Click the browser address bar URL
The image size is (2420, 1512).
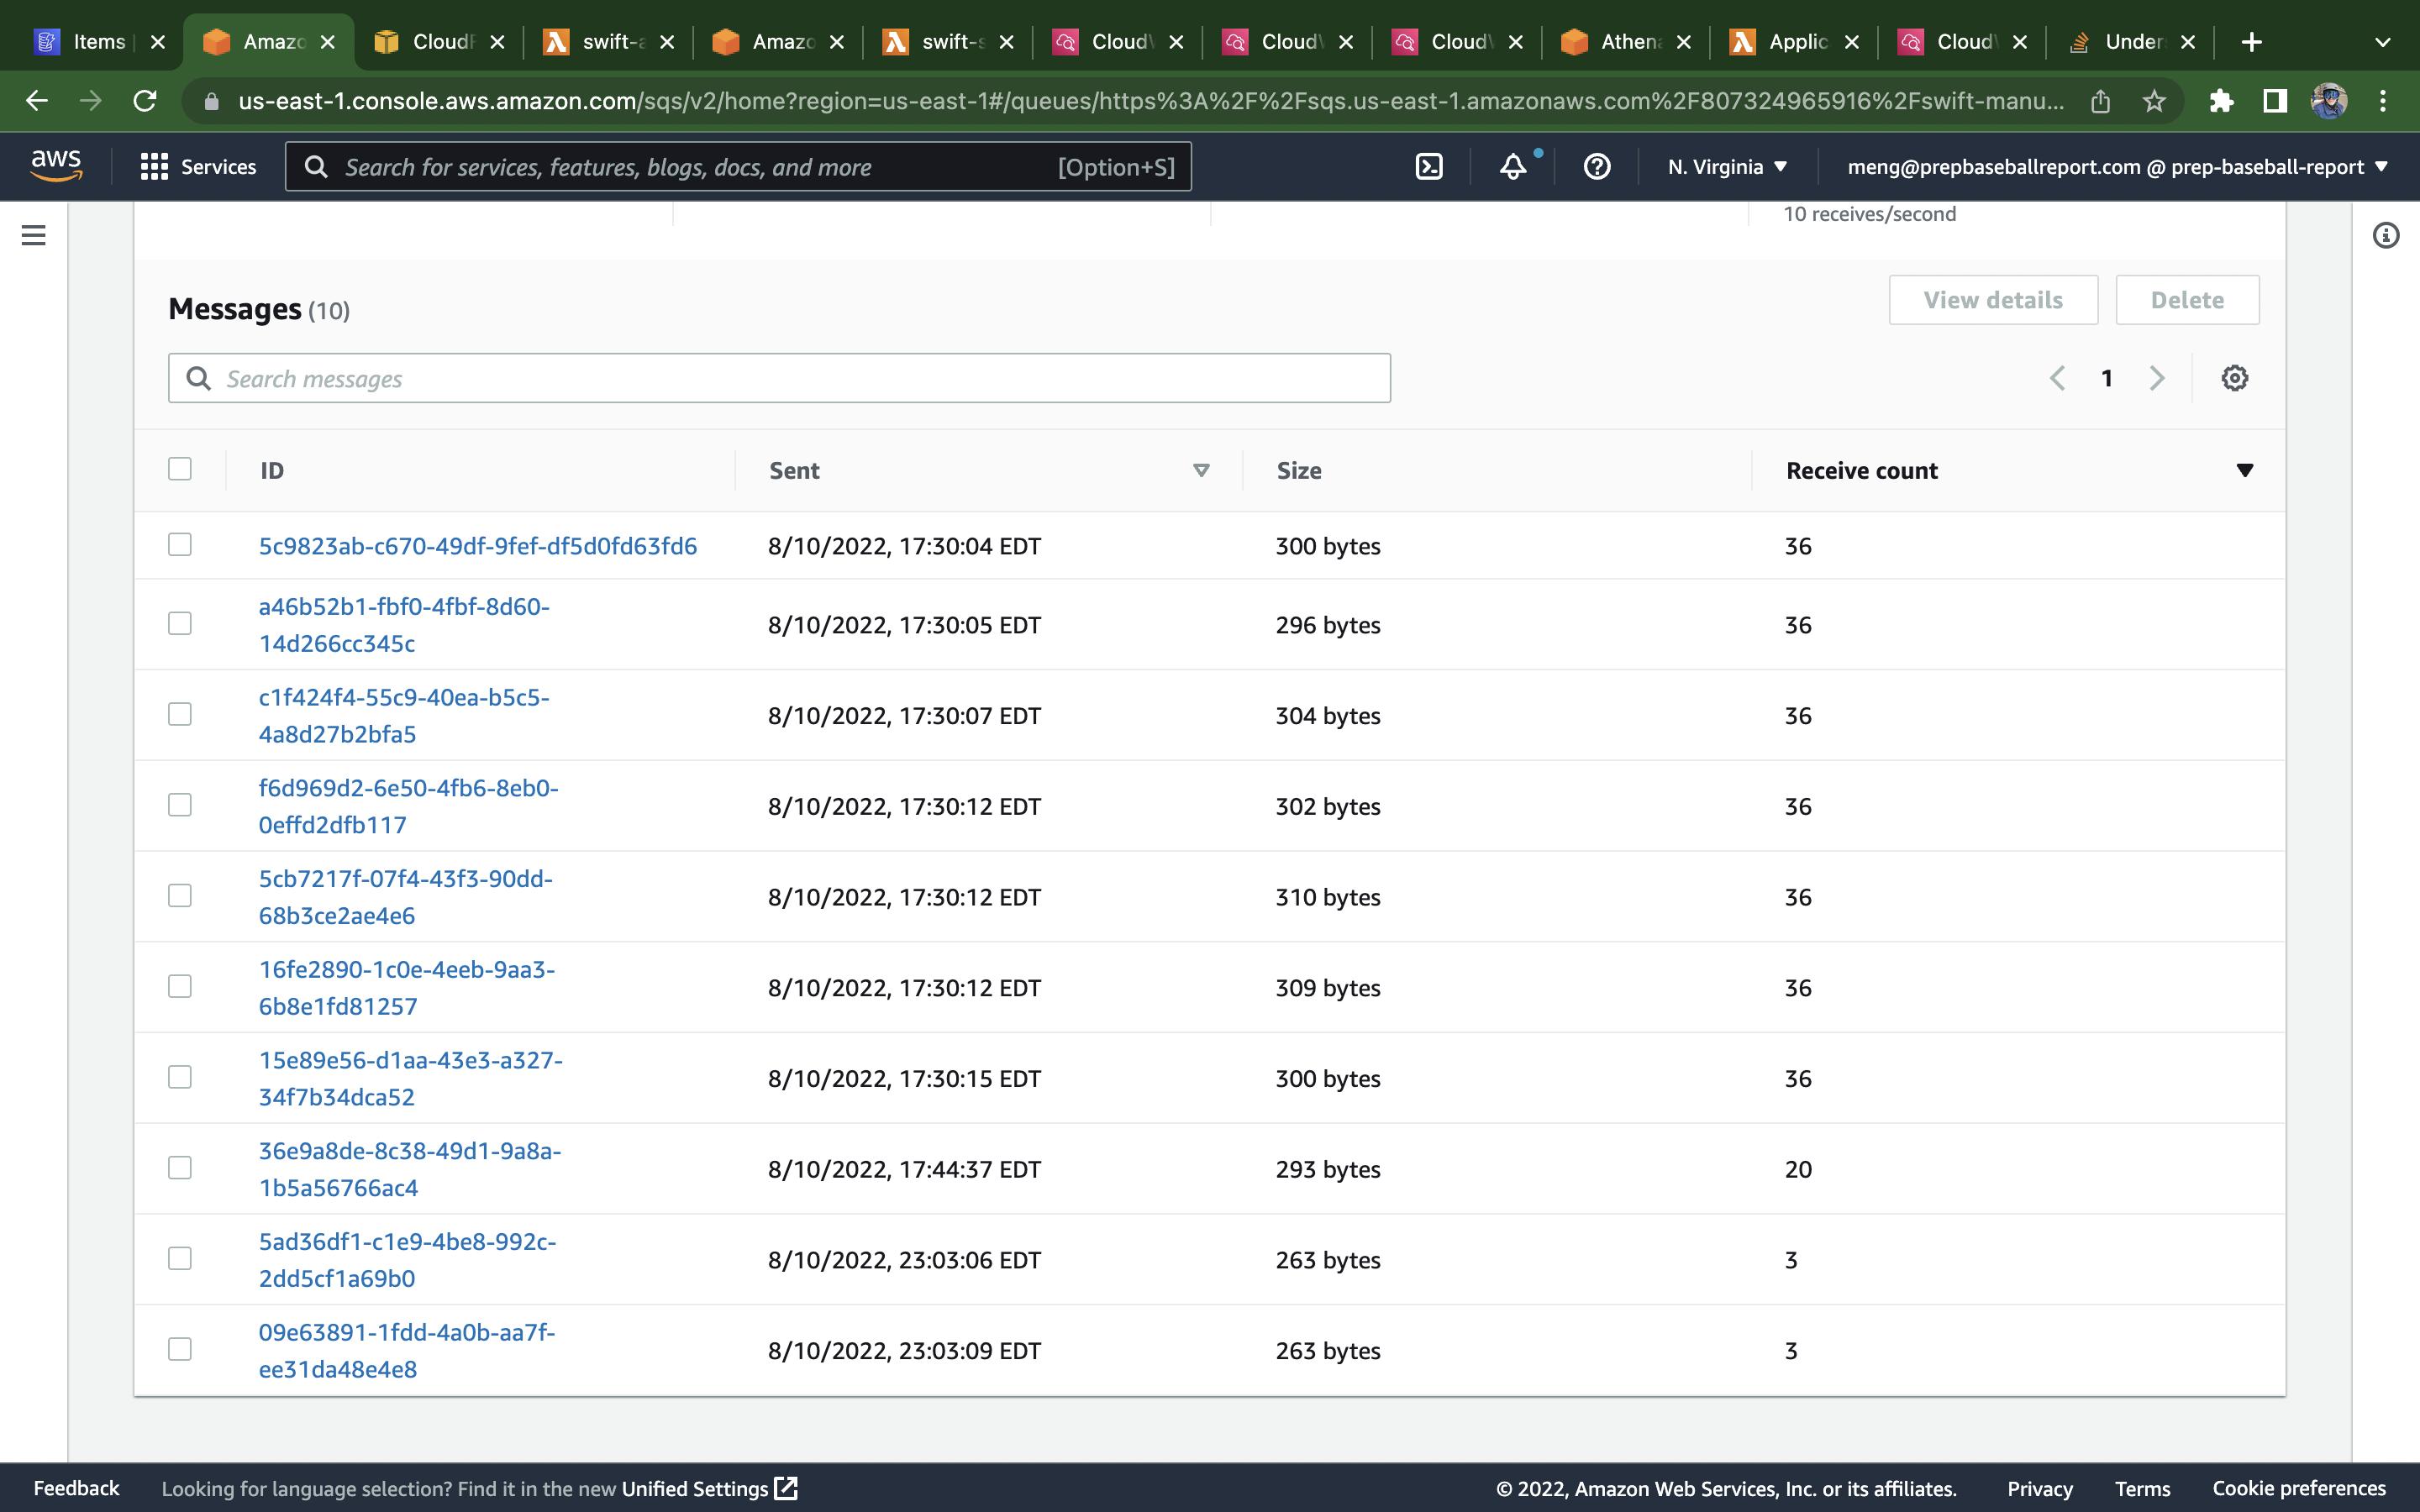[x=1150, y=101]
